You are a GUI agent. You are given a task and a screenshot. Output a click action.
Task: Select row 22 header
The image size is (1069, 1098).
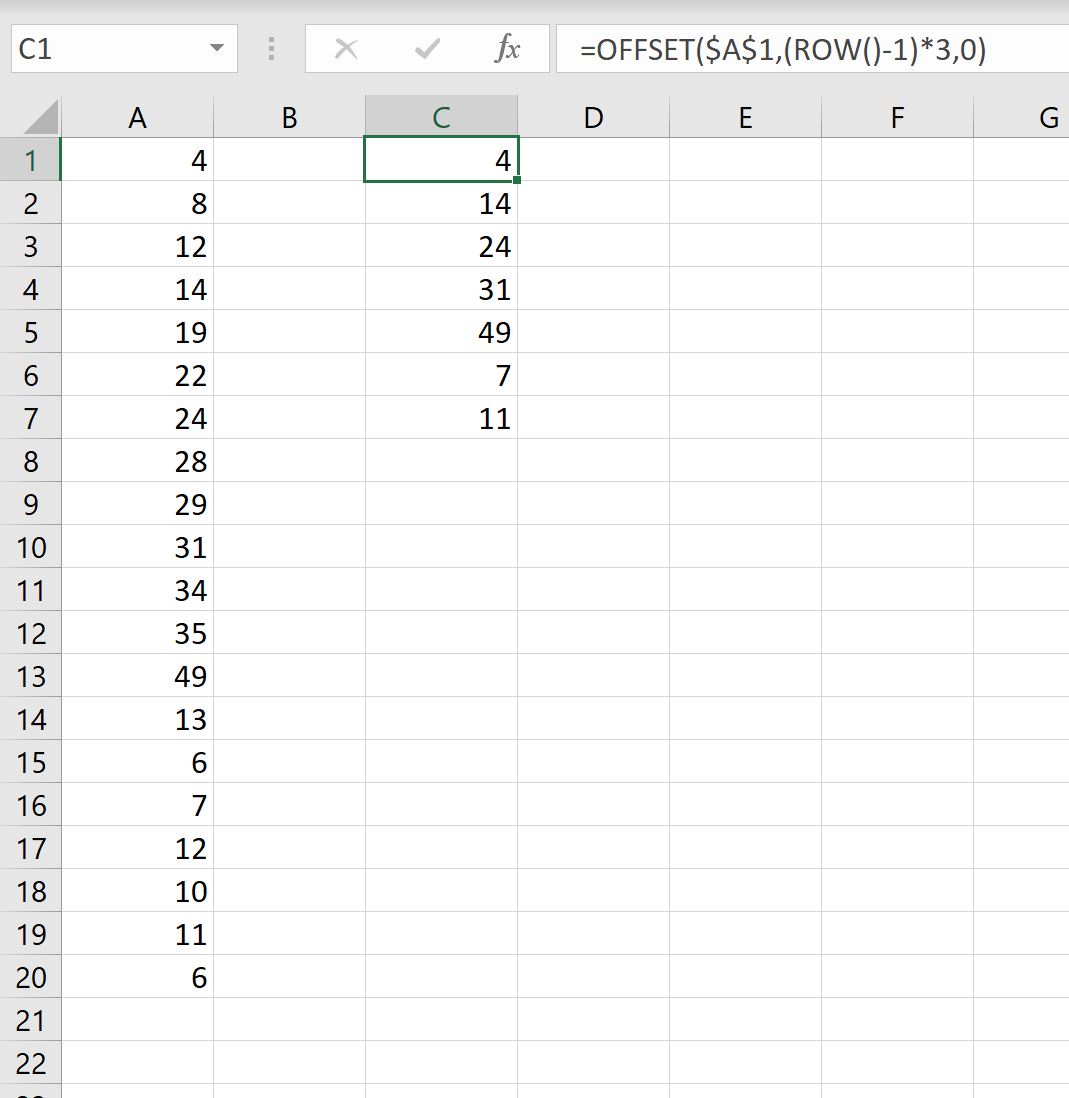pyautogui.click(x=32, y=1063)
